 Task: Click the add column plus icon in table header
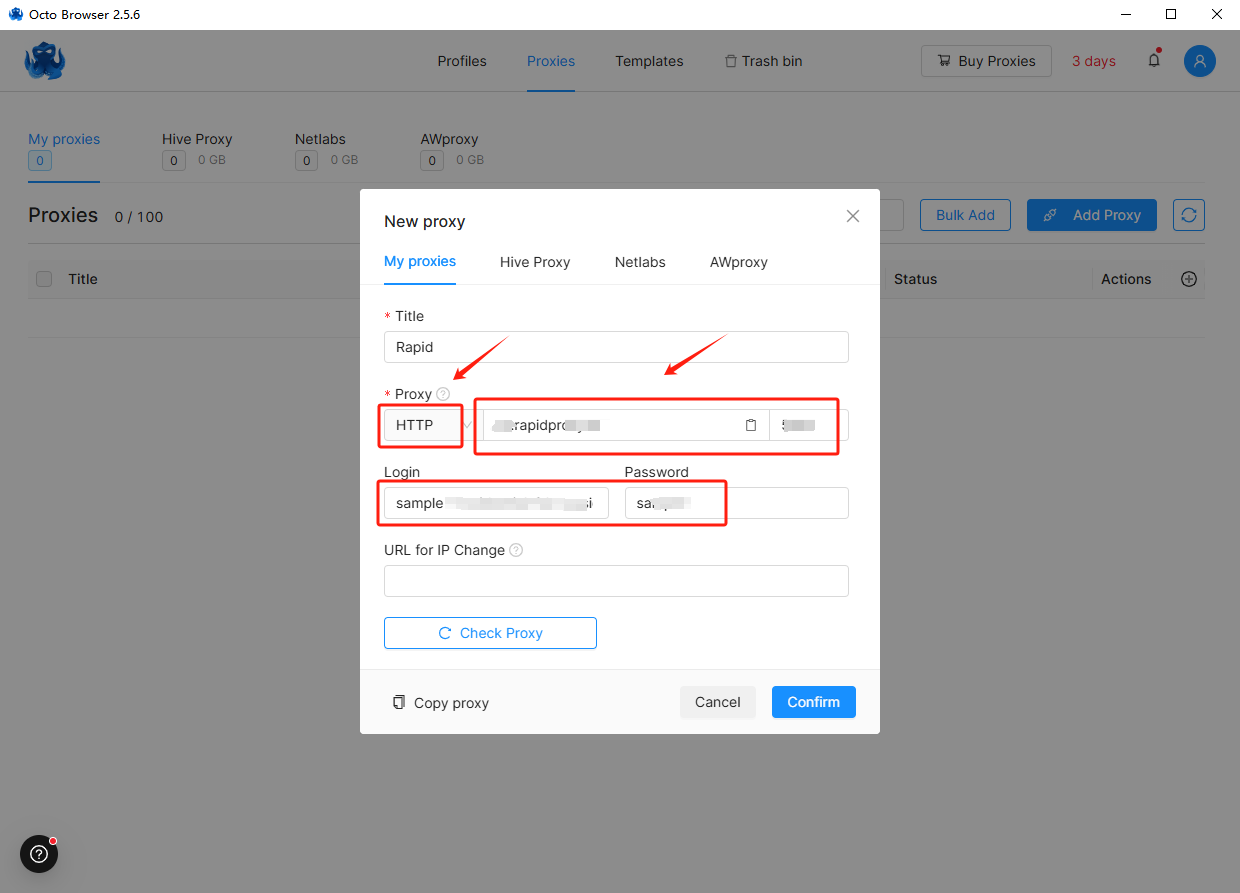tap(1189, 279)
